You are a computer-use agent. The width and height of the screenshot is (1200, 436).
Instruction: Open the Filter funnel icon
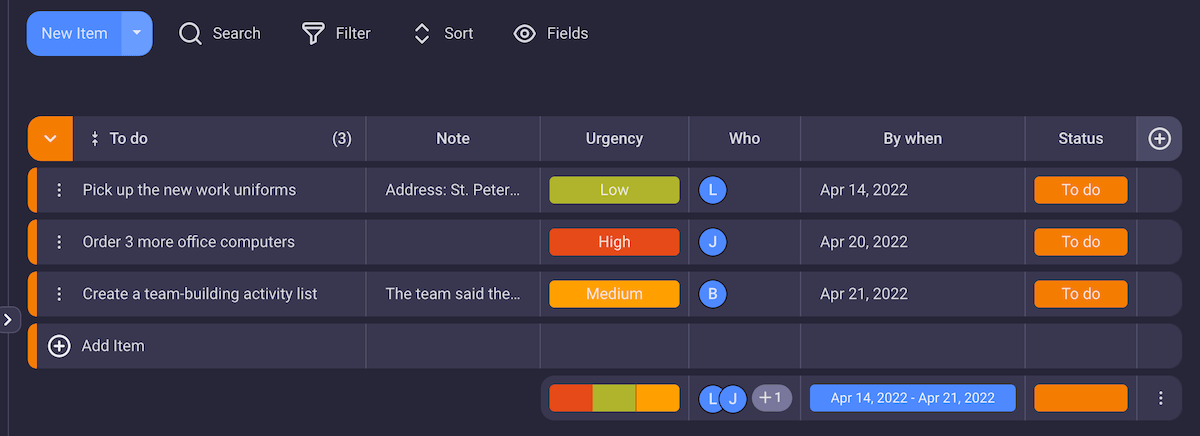[314, 34]
